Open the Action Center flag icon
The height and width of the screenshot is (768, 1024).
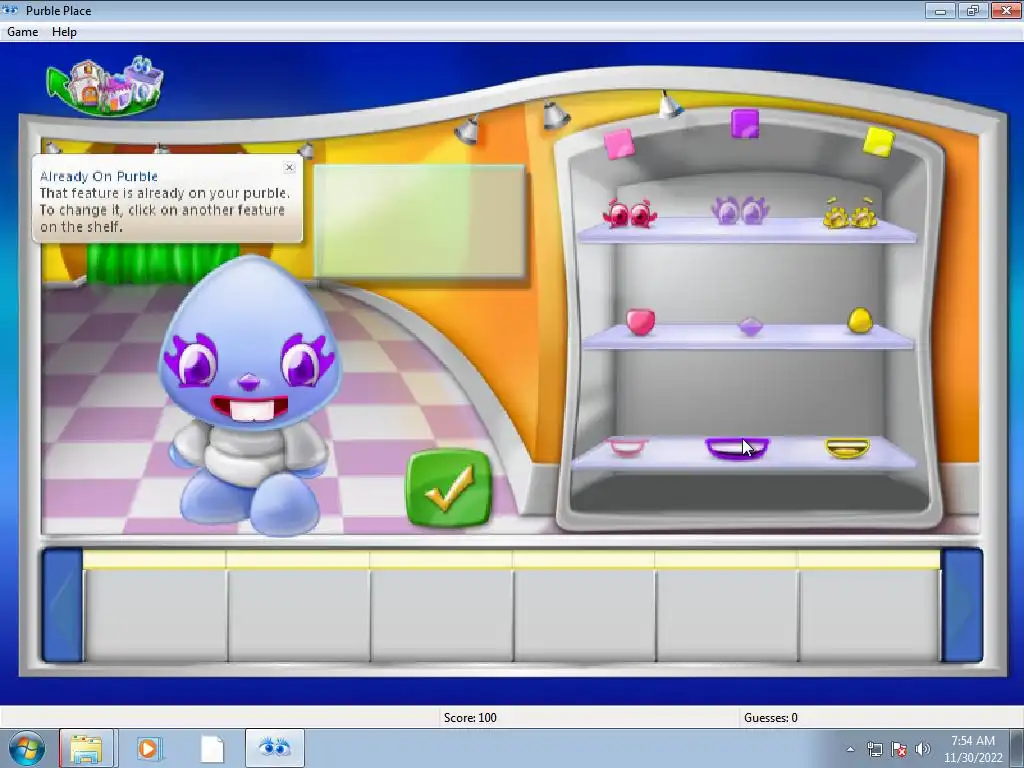click(x=899, y=749)
